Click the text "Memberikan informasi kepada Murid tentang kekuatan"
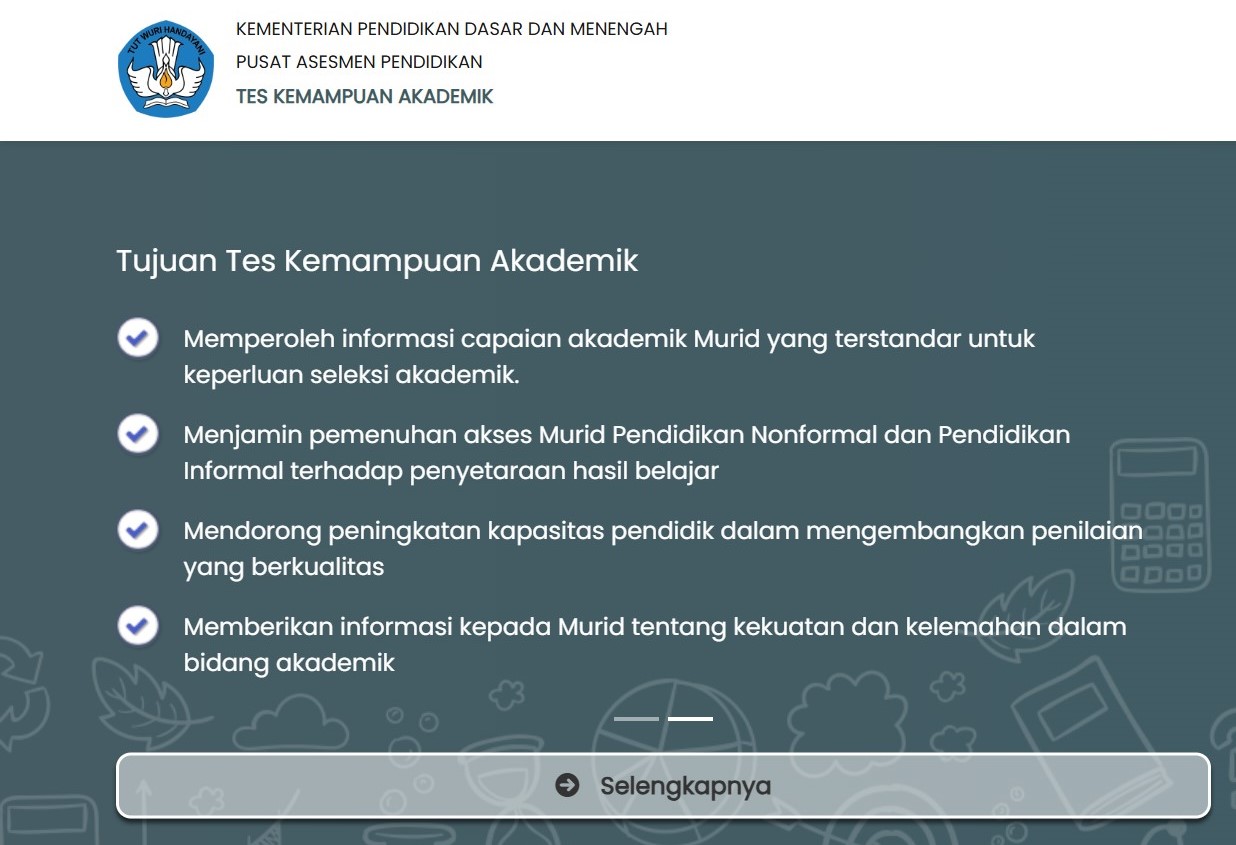The image size is (1236, 845). coord(514,627)
